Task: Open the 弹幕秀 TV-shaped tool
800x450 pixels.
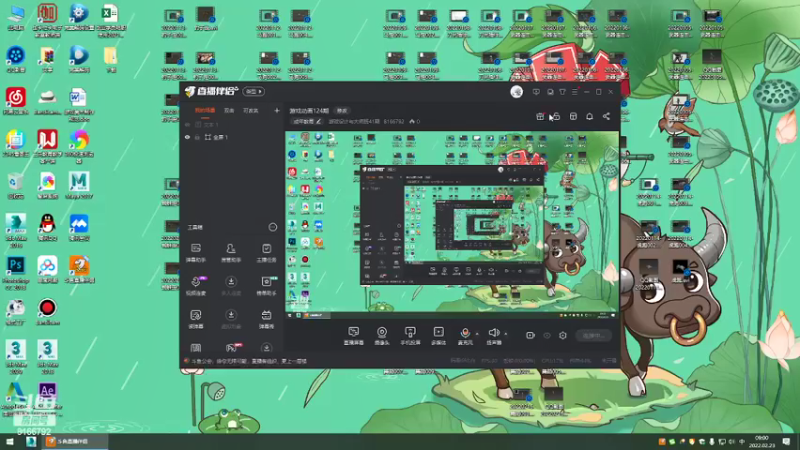Action: point(266,319)
